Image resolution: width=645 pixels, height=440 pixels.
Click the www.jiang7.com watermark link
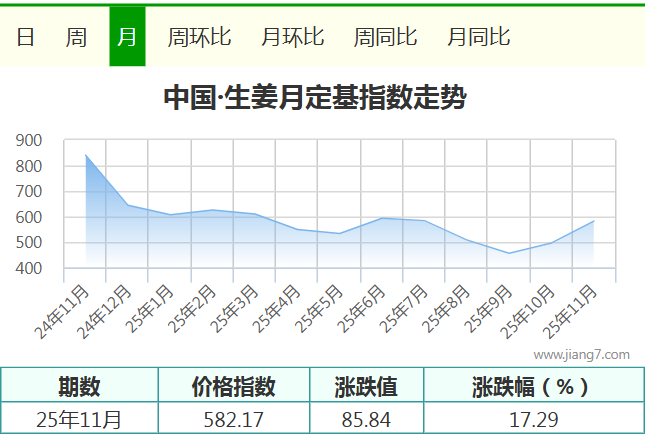tap(581, 355)
